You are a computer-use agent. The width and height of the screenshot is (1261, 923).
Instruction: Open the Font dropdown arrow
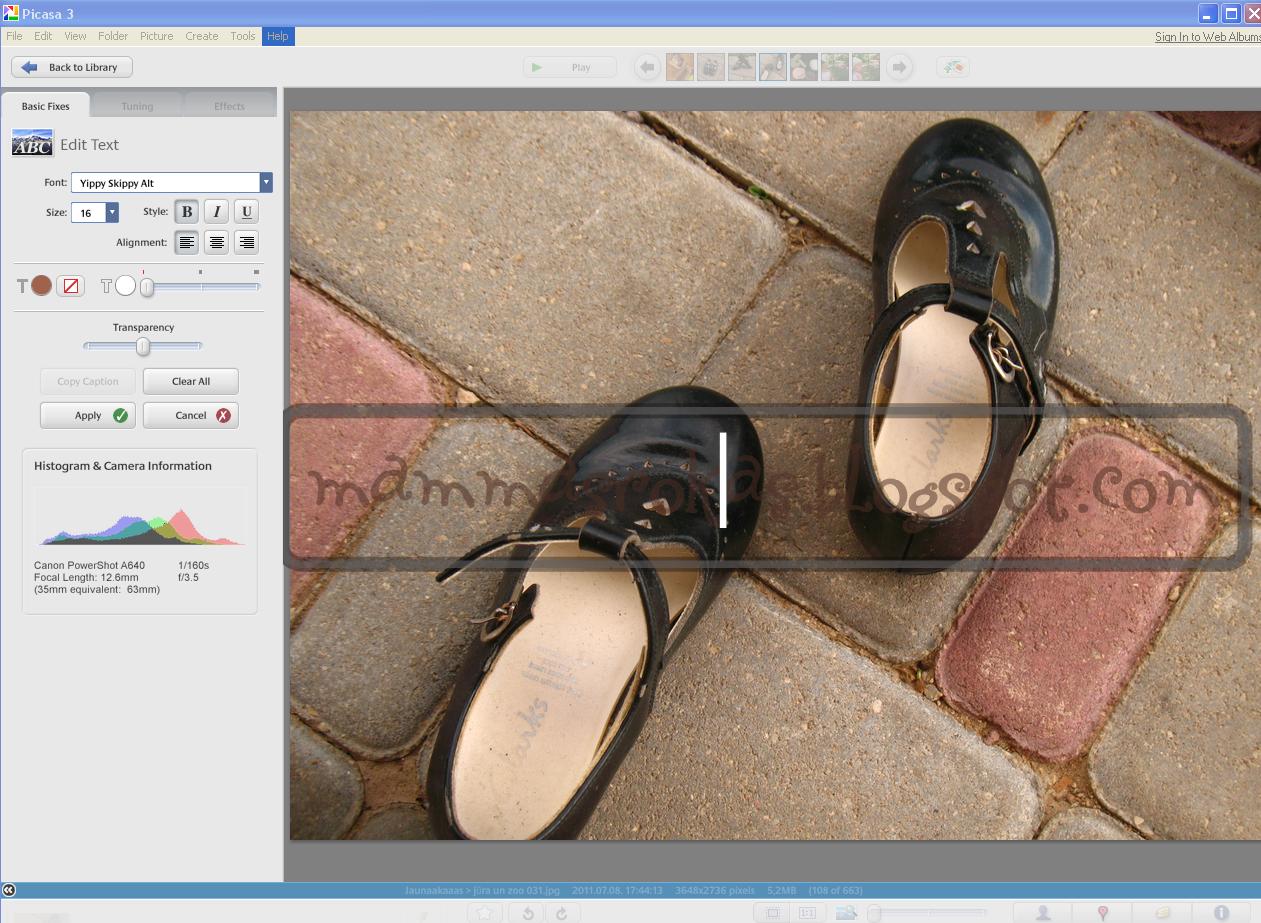point(266,183)
